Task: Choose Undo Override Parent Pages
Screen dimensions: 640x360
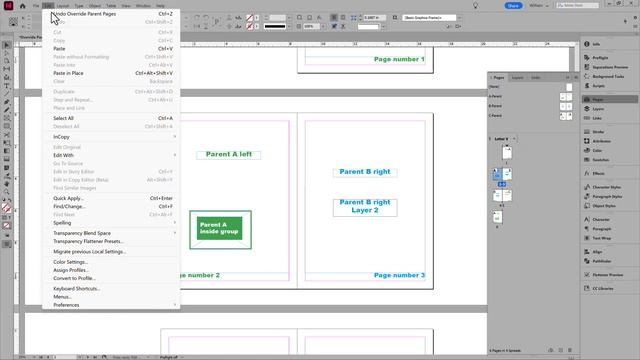Action: pos(111,14)
